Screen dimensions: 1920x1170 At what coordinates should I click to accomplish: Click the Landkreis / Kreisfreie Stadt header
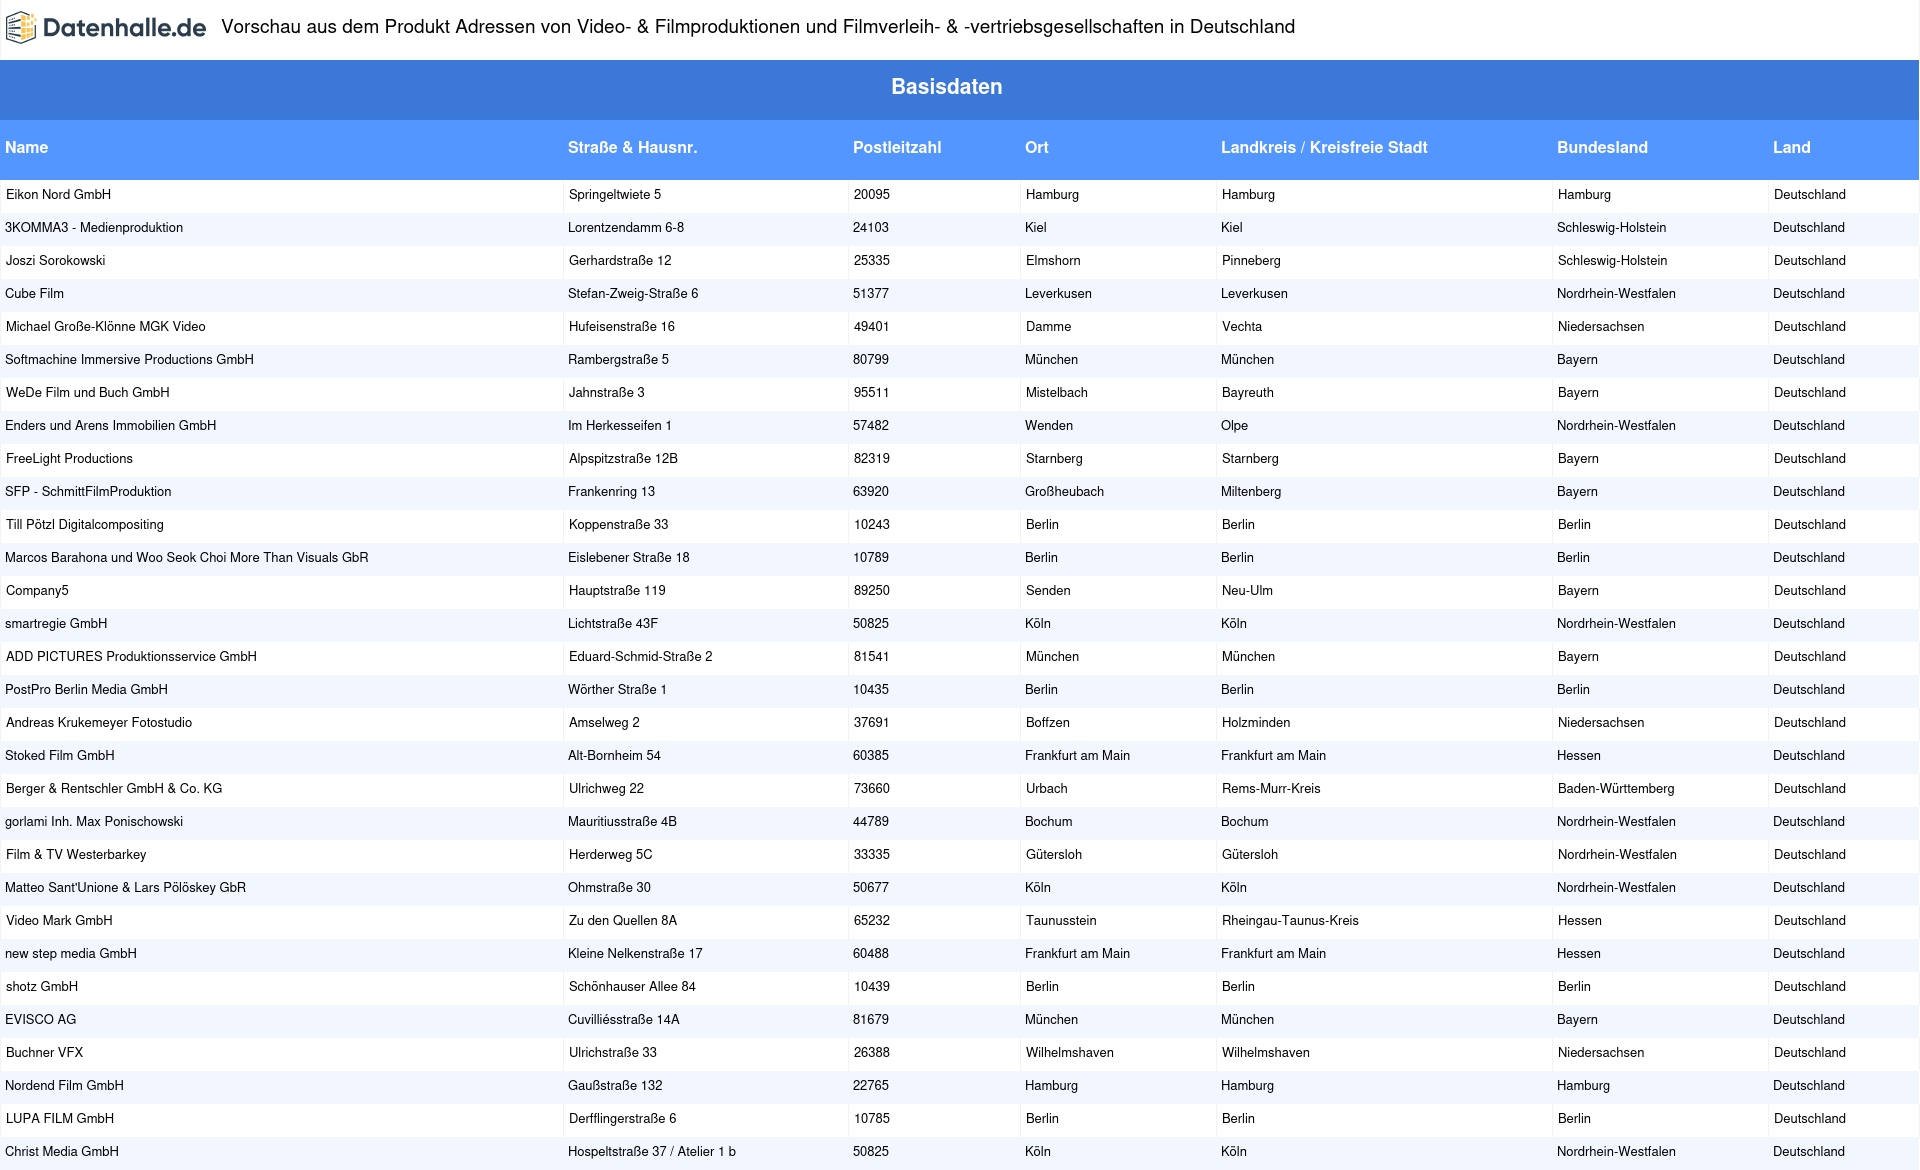1324,148
